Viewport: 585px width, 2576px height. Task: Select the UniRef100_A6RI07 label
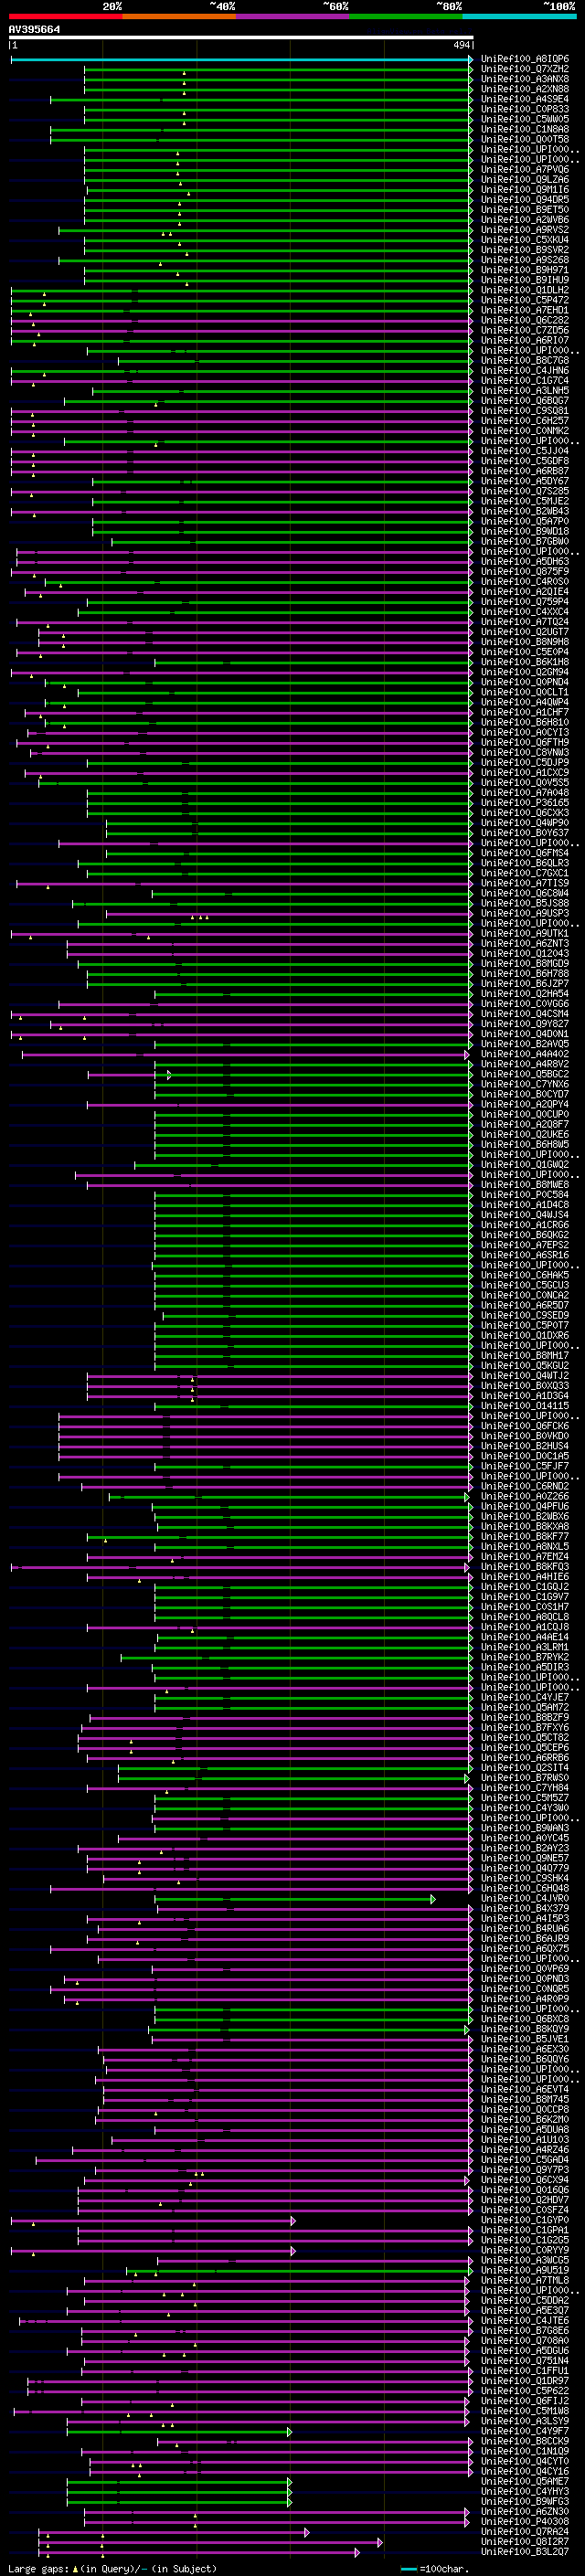coord(525,340)
